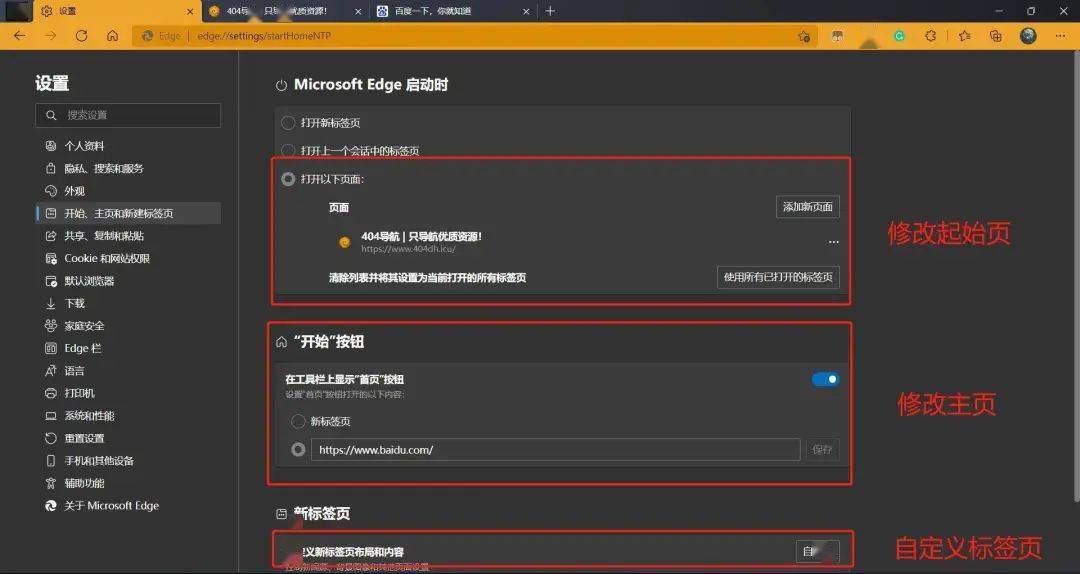1080x574 pixels.
Task: Click the 添加新页面 button
Action: tap(807, 207)
